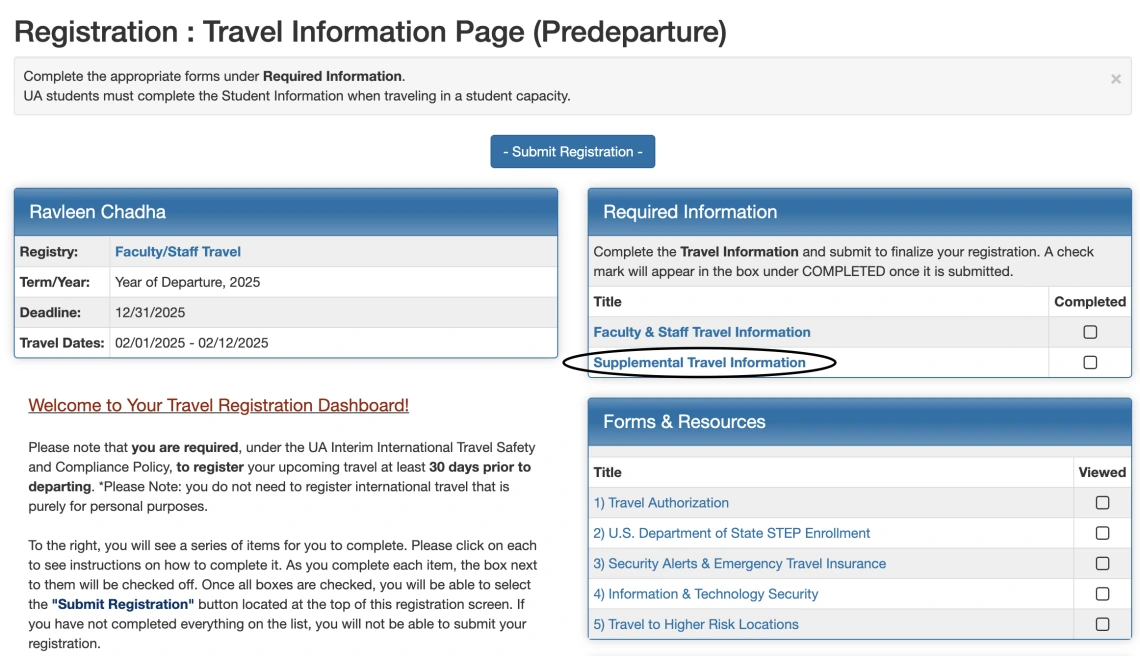Open the 1) Travel Authorization resource

click(661, 503)
